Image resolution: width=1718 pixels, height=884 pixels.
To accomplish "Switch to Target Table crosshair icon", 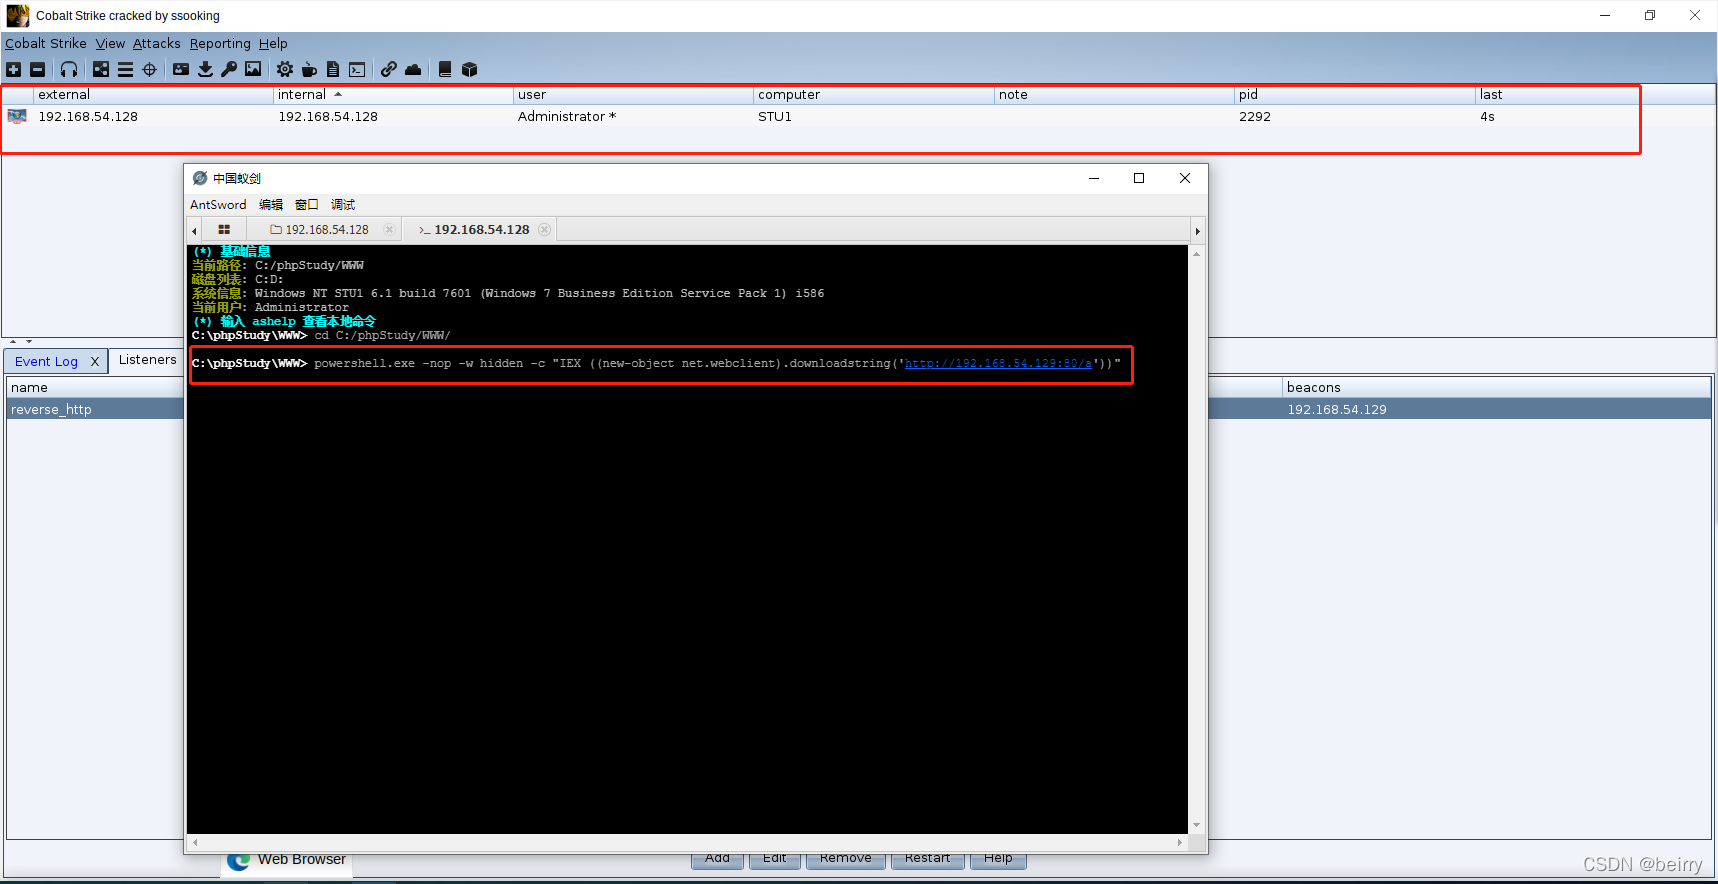I will coord(150,69).
